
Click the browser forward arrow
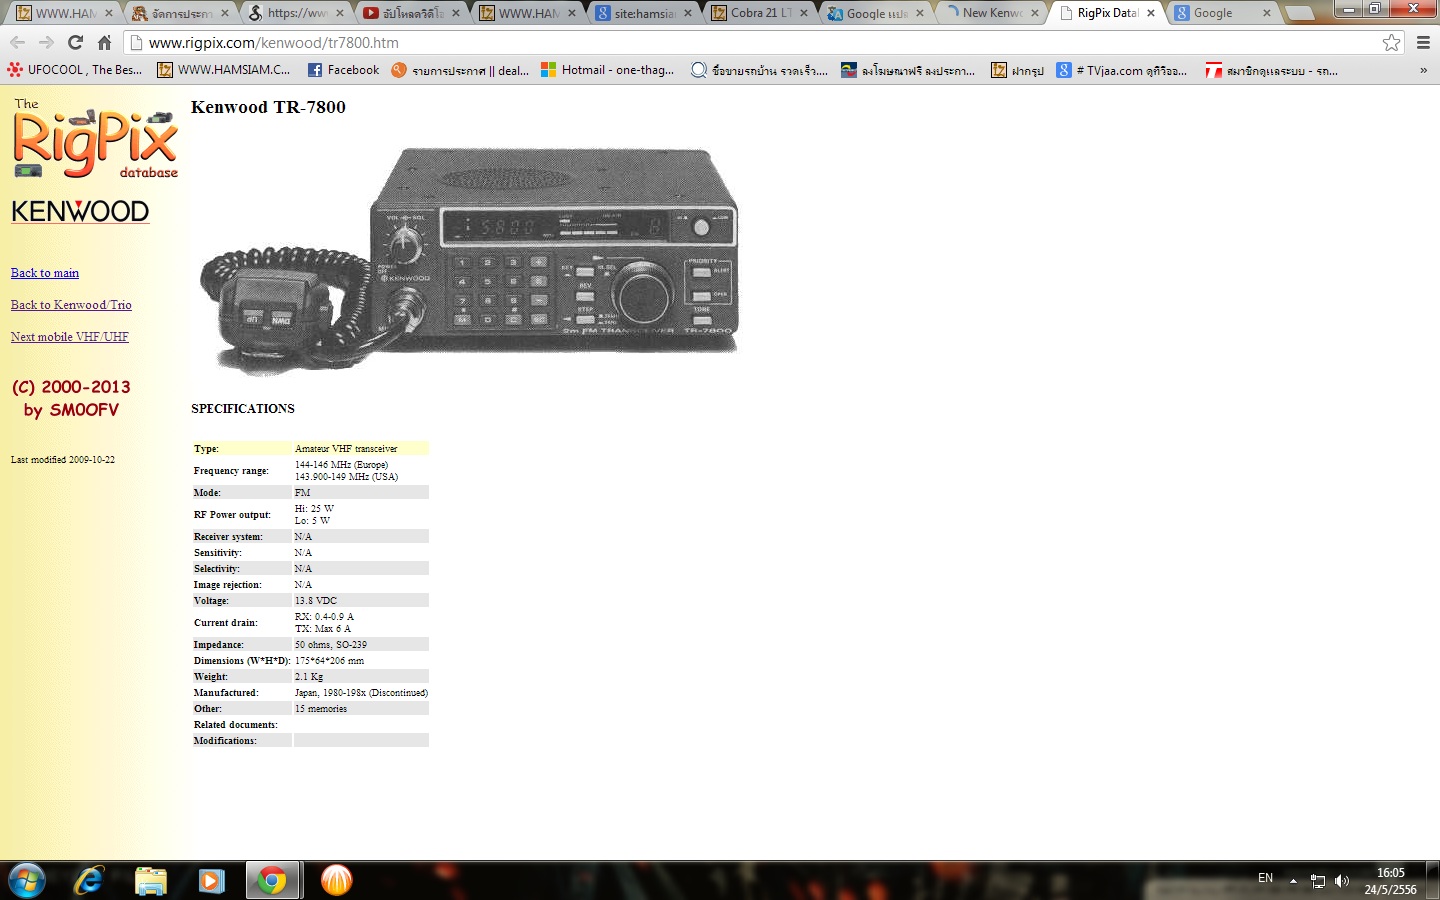point(46,43)
